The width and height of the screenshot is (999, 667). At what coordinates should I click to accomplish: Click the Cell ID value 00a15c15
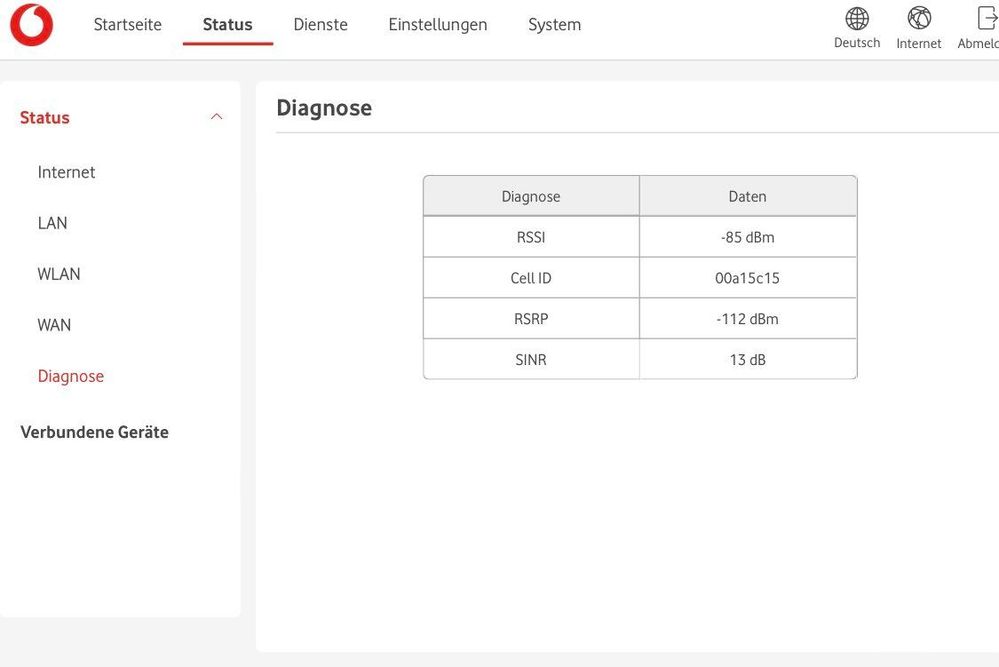point(747,278)
